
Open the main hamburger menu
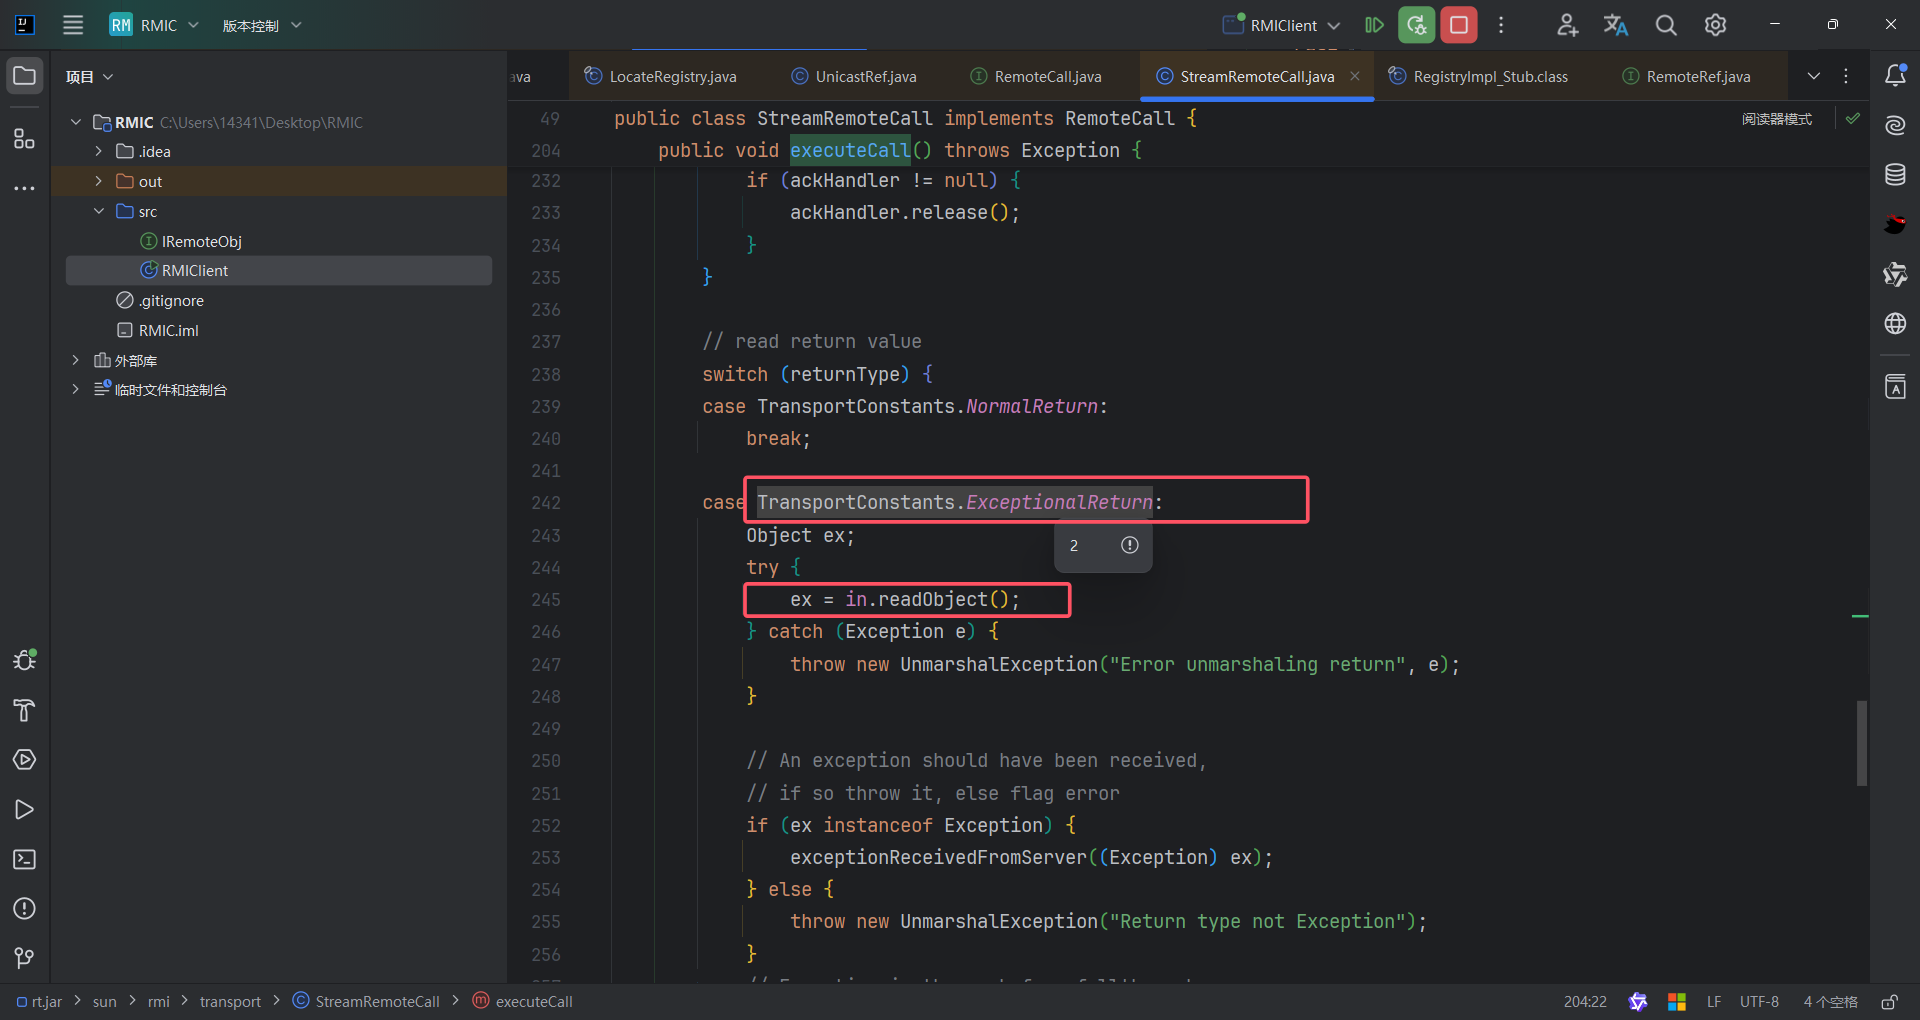[73, 25]
